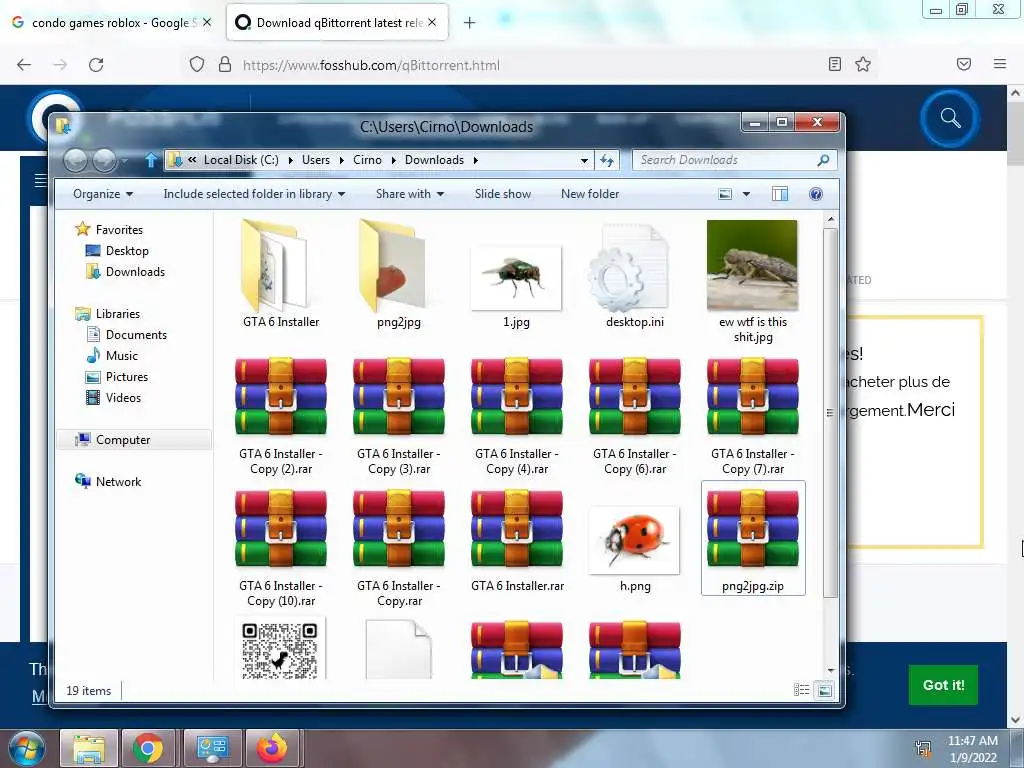Select Libraries in navigation pane
This screenshot has width=1024, height=768.
coord(118,313)
